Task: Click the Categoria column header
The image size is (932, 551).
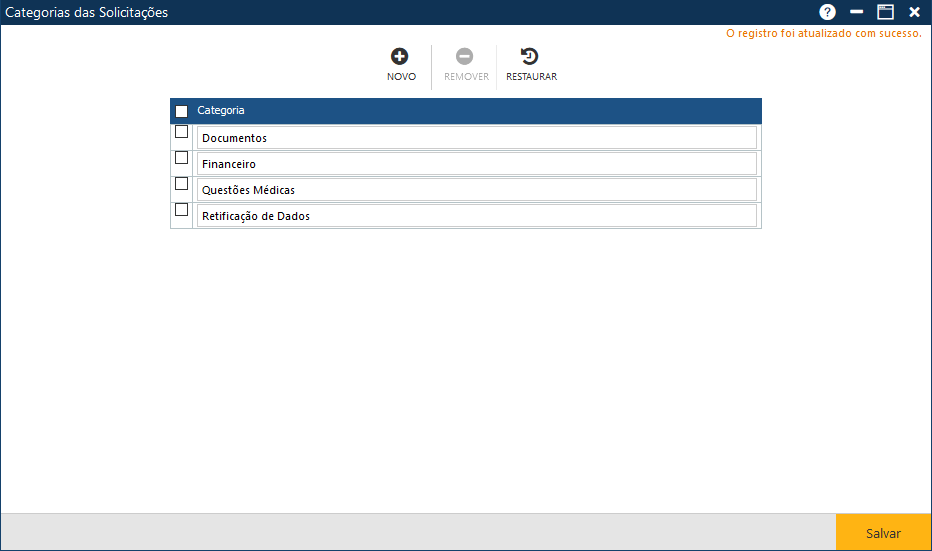Action: (221, 111)
